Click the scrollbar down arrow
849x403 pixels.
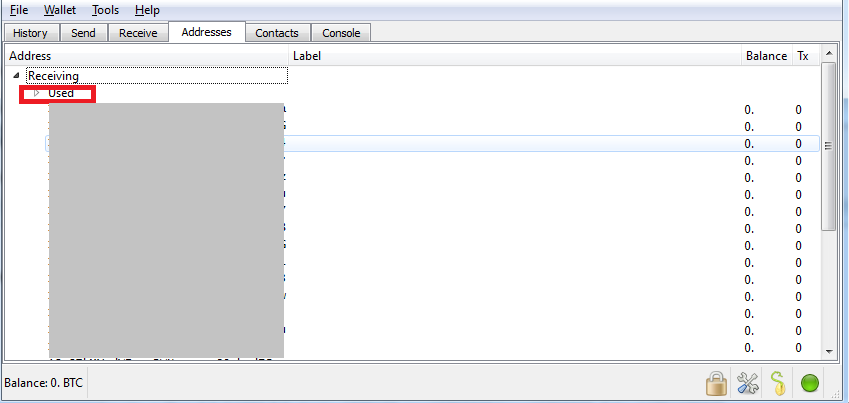pyautogui.click(x=828, y=352)
